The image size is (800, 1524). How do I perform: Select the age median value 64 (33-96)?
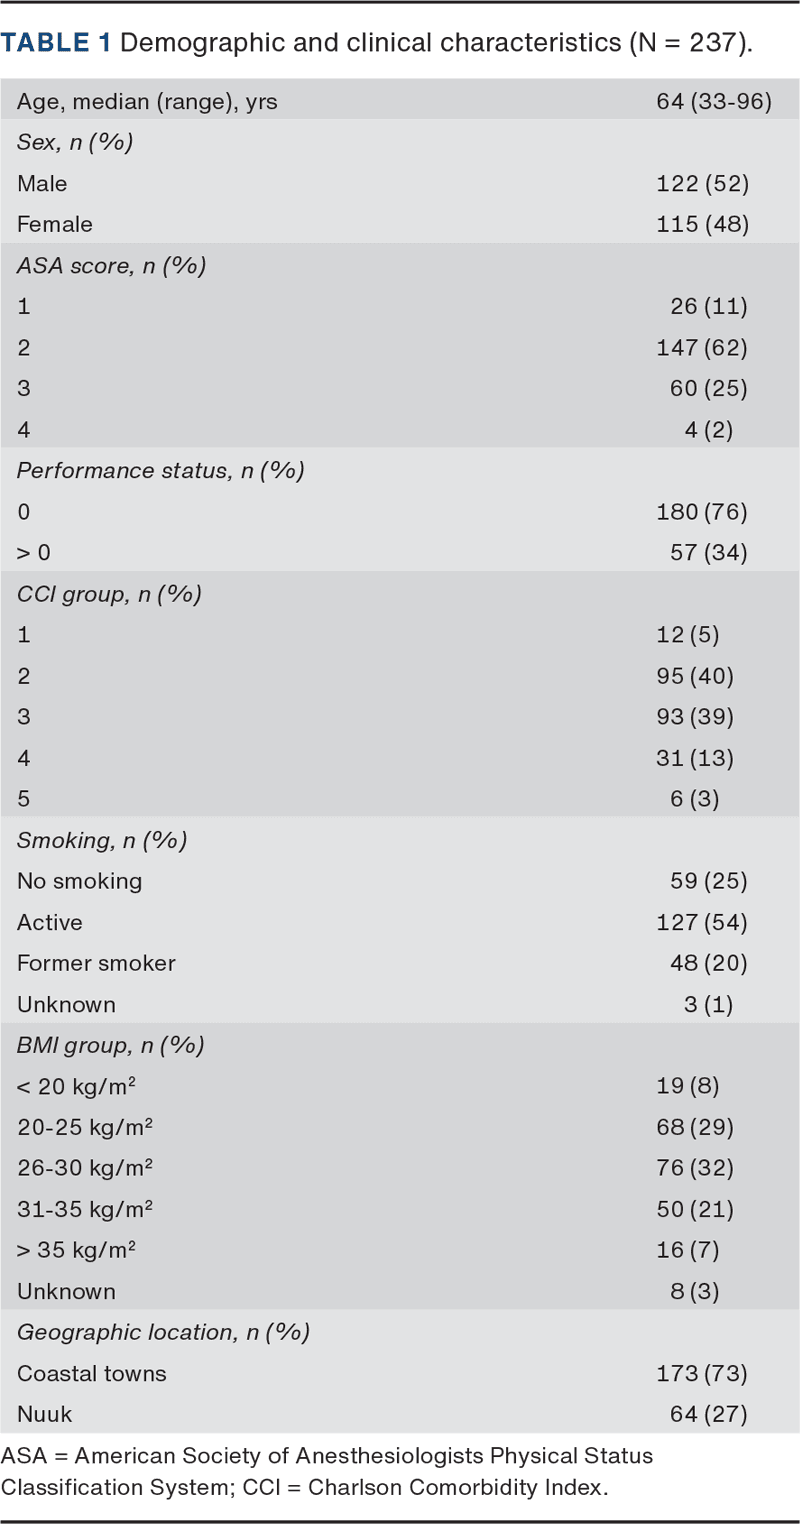click(x=710, y=101)
